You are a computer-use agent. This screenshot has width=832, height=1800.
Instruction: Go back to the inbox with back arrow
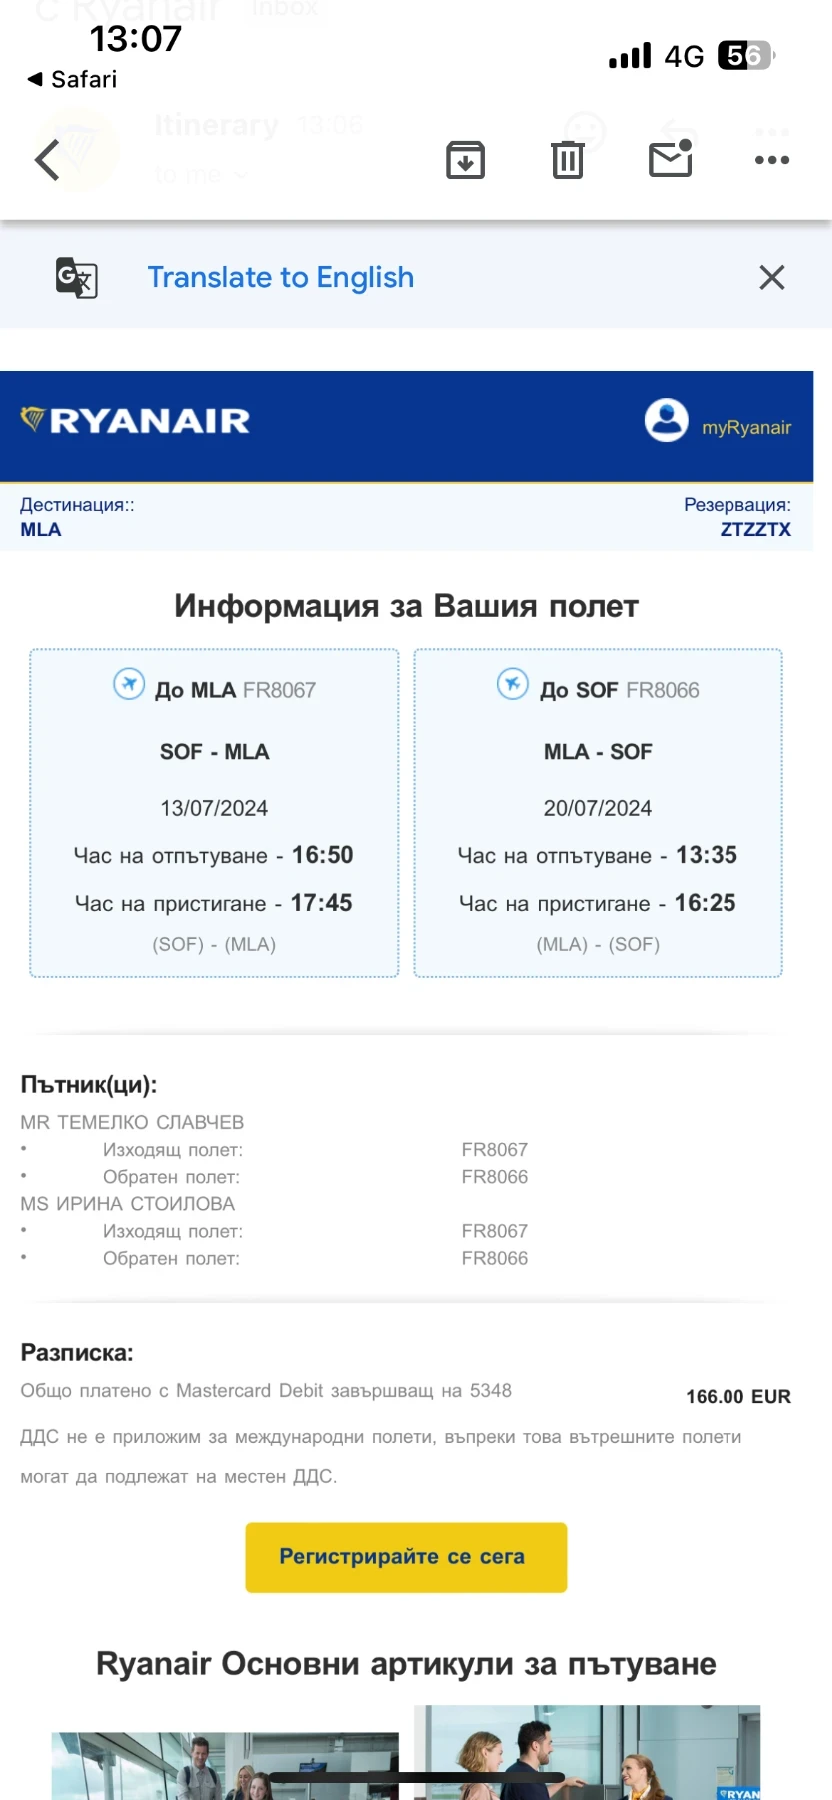tap(48, 160)
